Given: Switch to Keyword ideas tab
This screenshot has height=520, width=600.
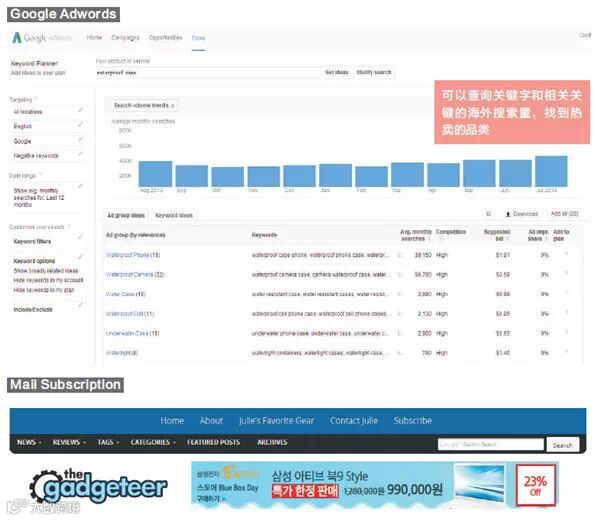Looking at the screenshot, I should click(x=174, y=215).
